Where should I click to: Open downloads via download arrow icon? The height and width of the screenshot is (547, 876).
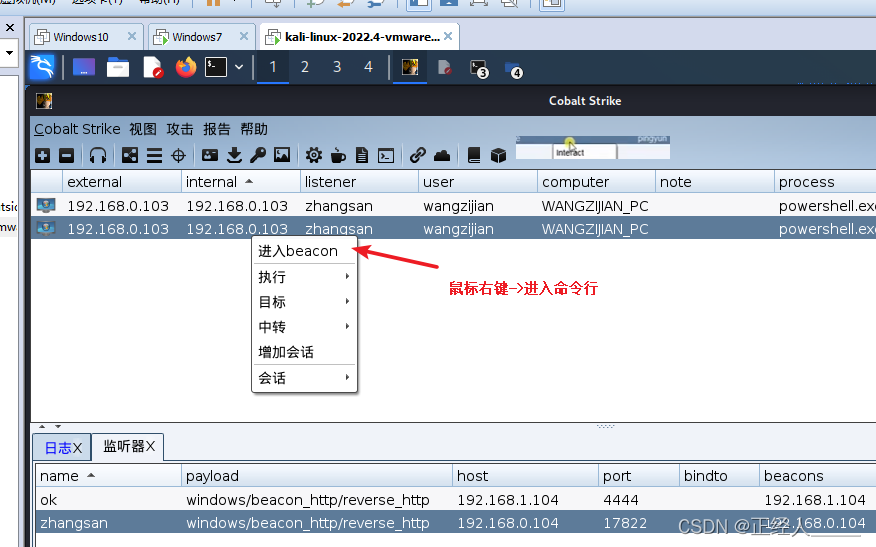234,155
